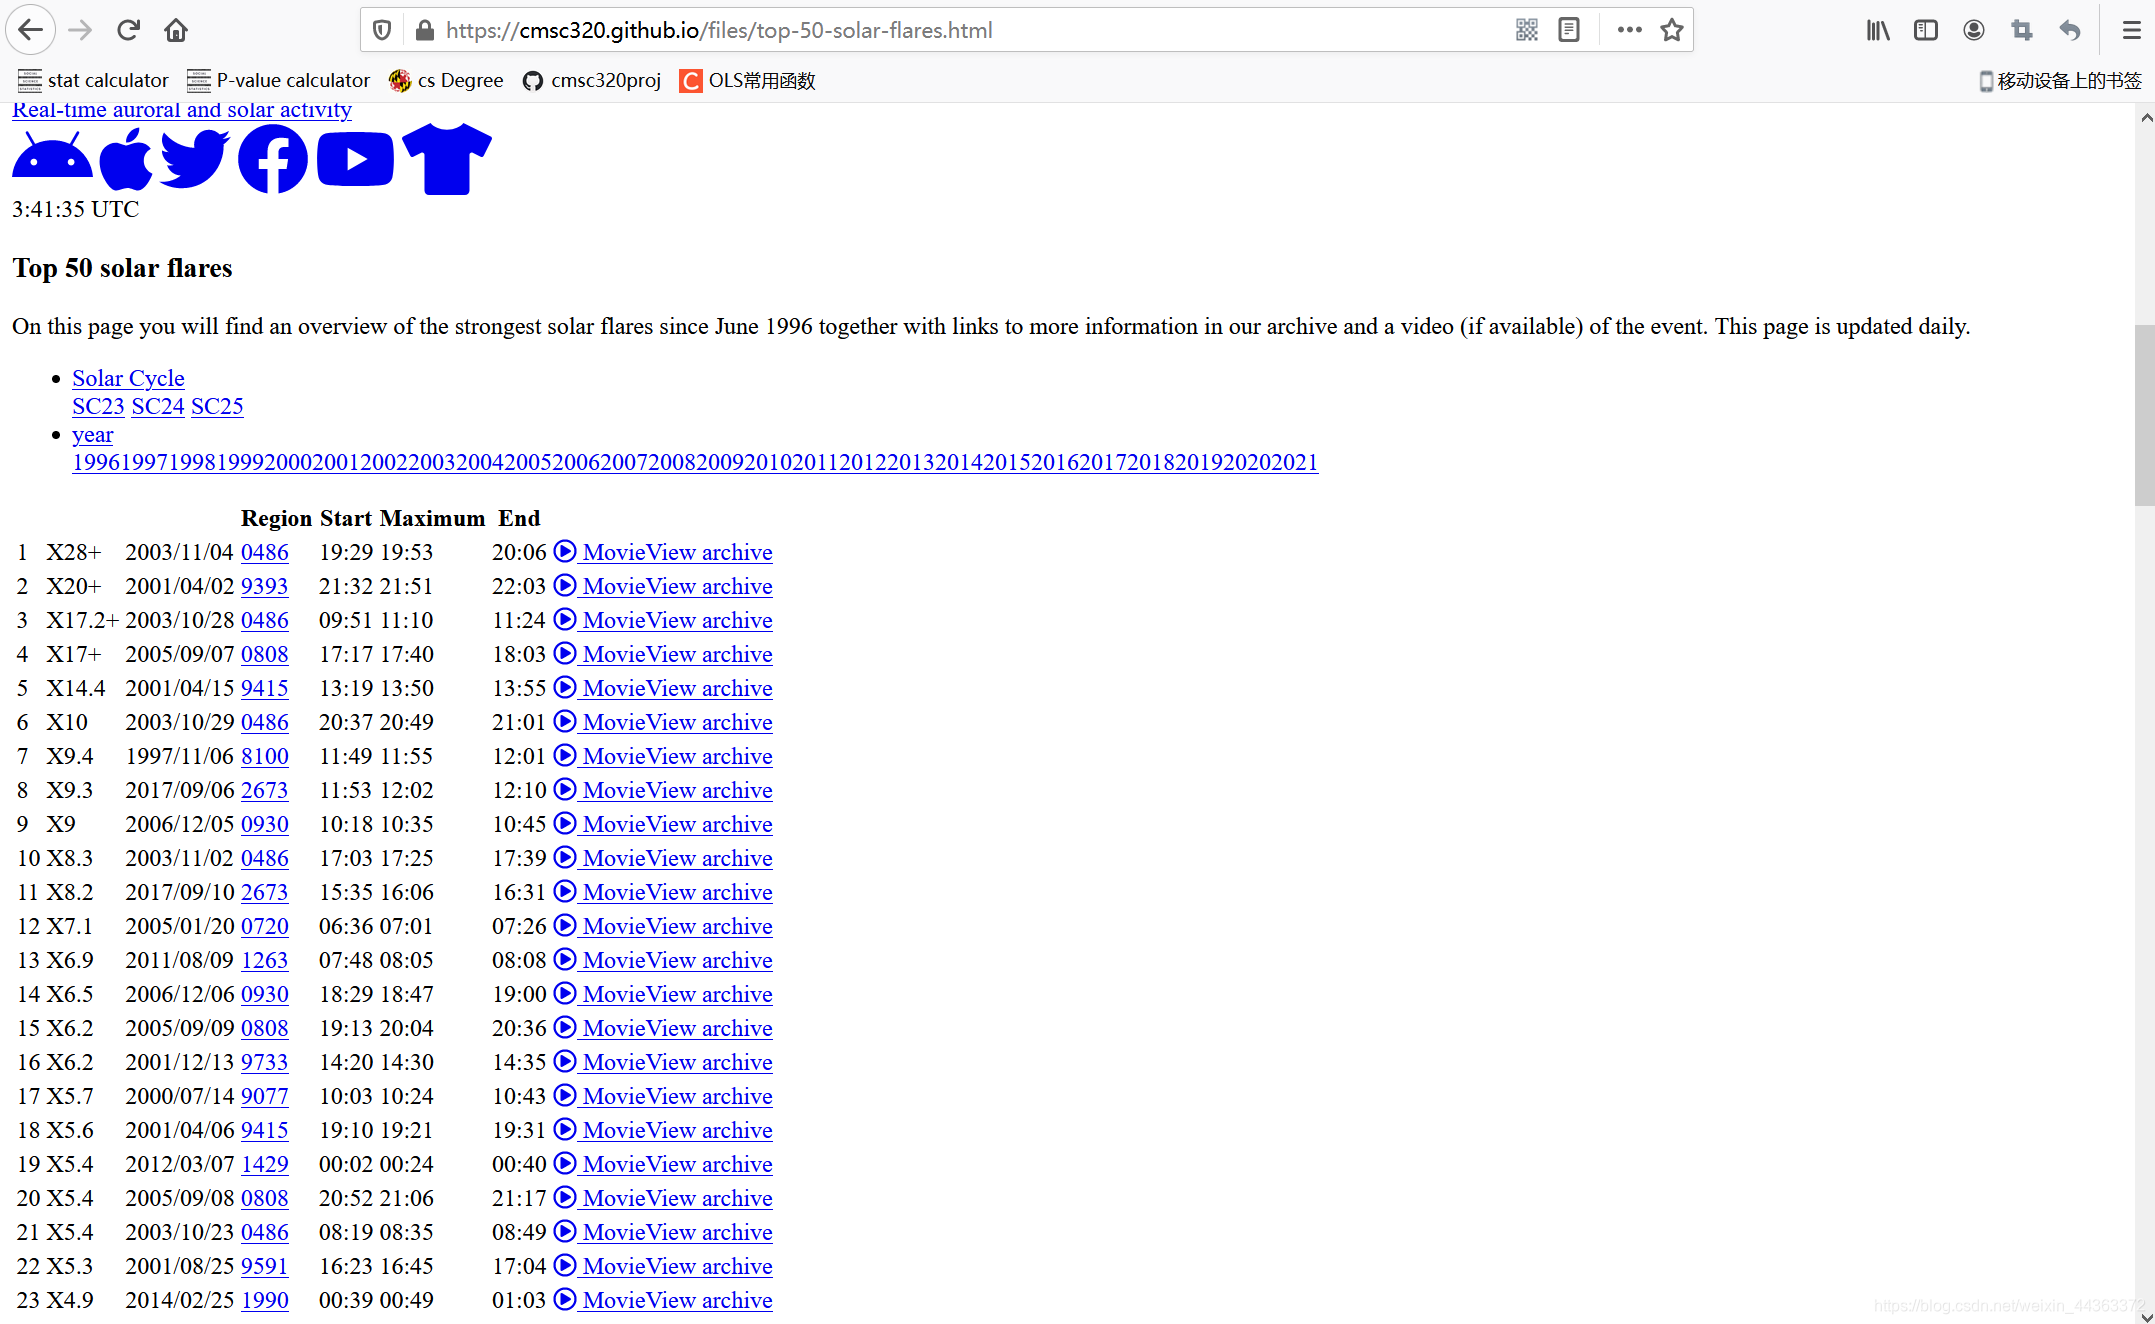The image size is (2155, 1324).
Task: Click the Android app icon
Action: click(x=52, y=158)
